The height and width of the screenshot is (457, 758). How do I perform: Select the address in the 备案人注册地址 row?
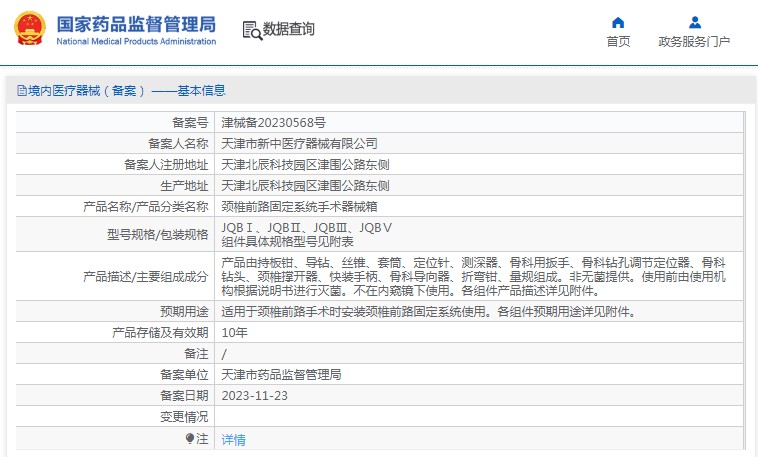[x=306, y=165]
